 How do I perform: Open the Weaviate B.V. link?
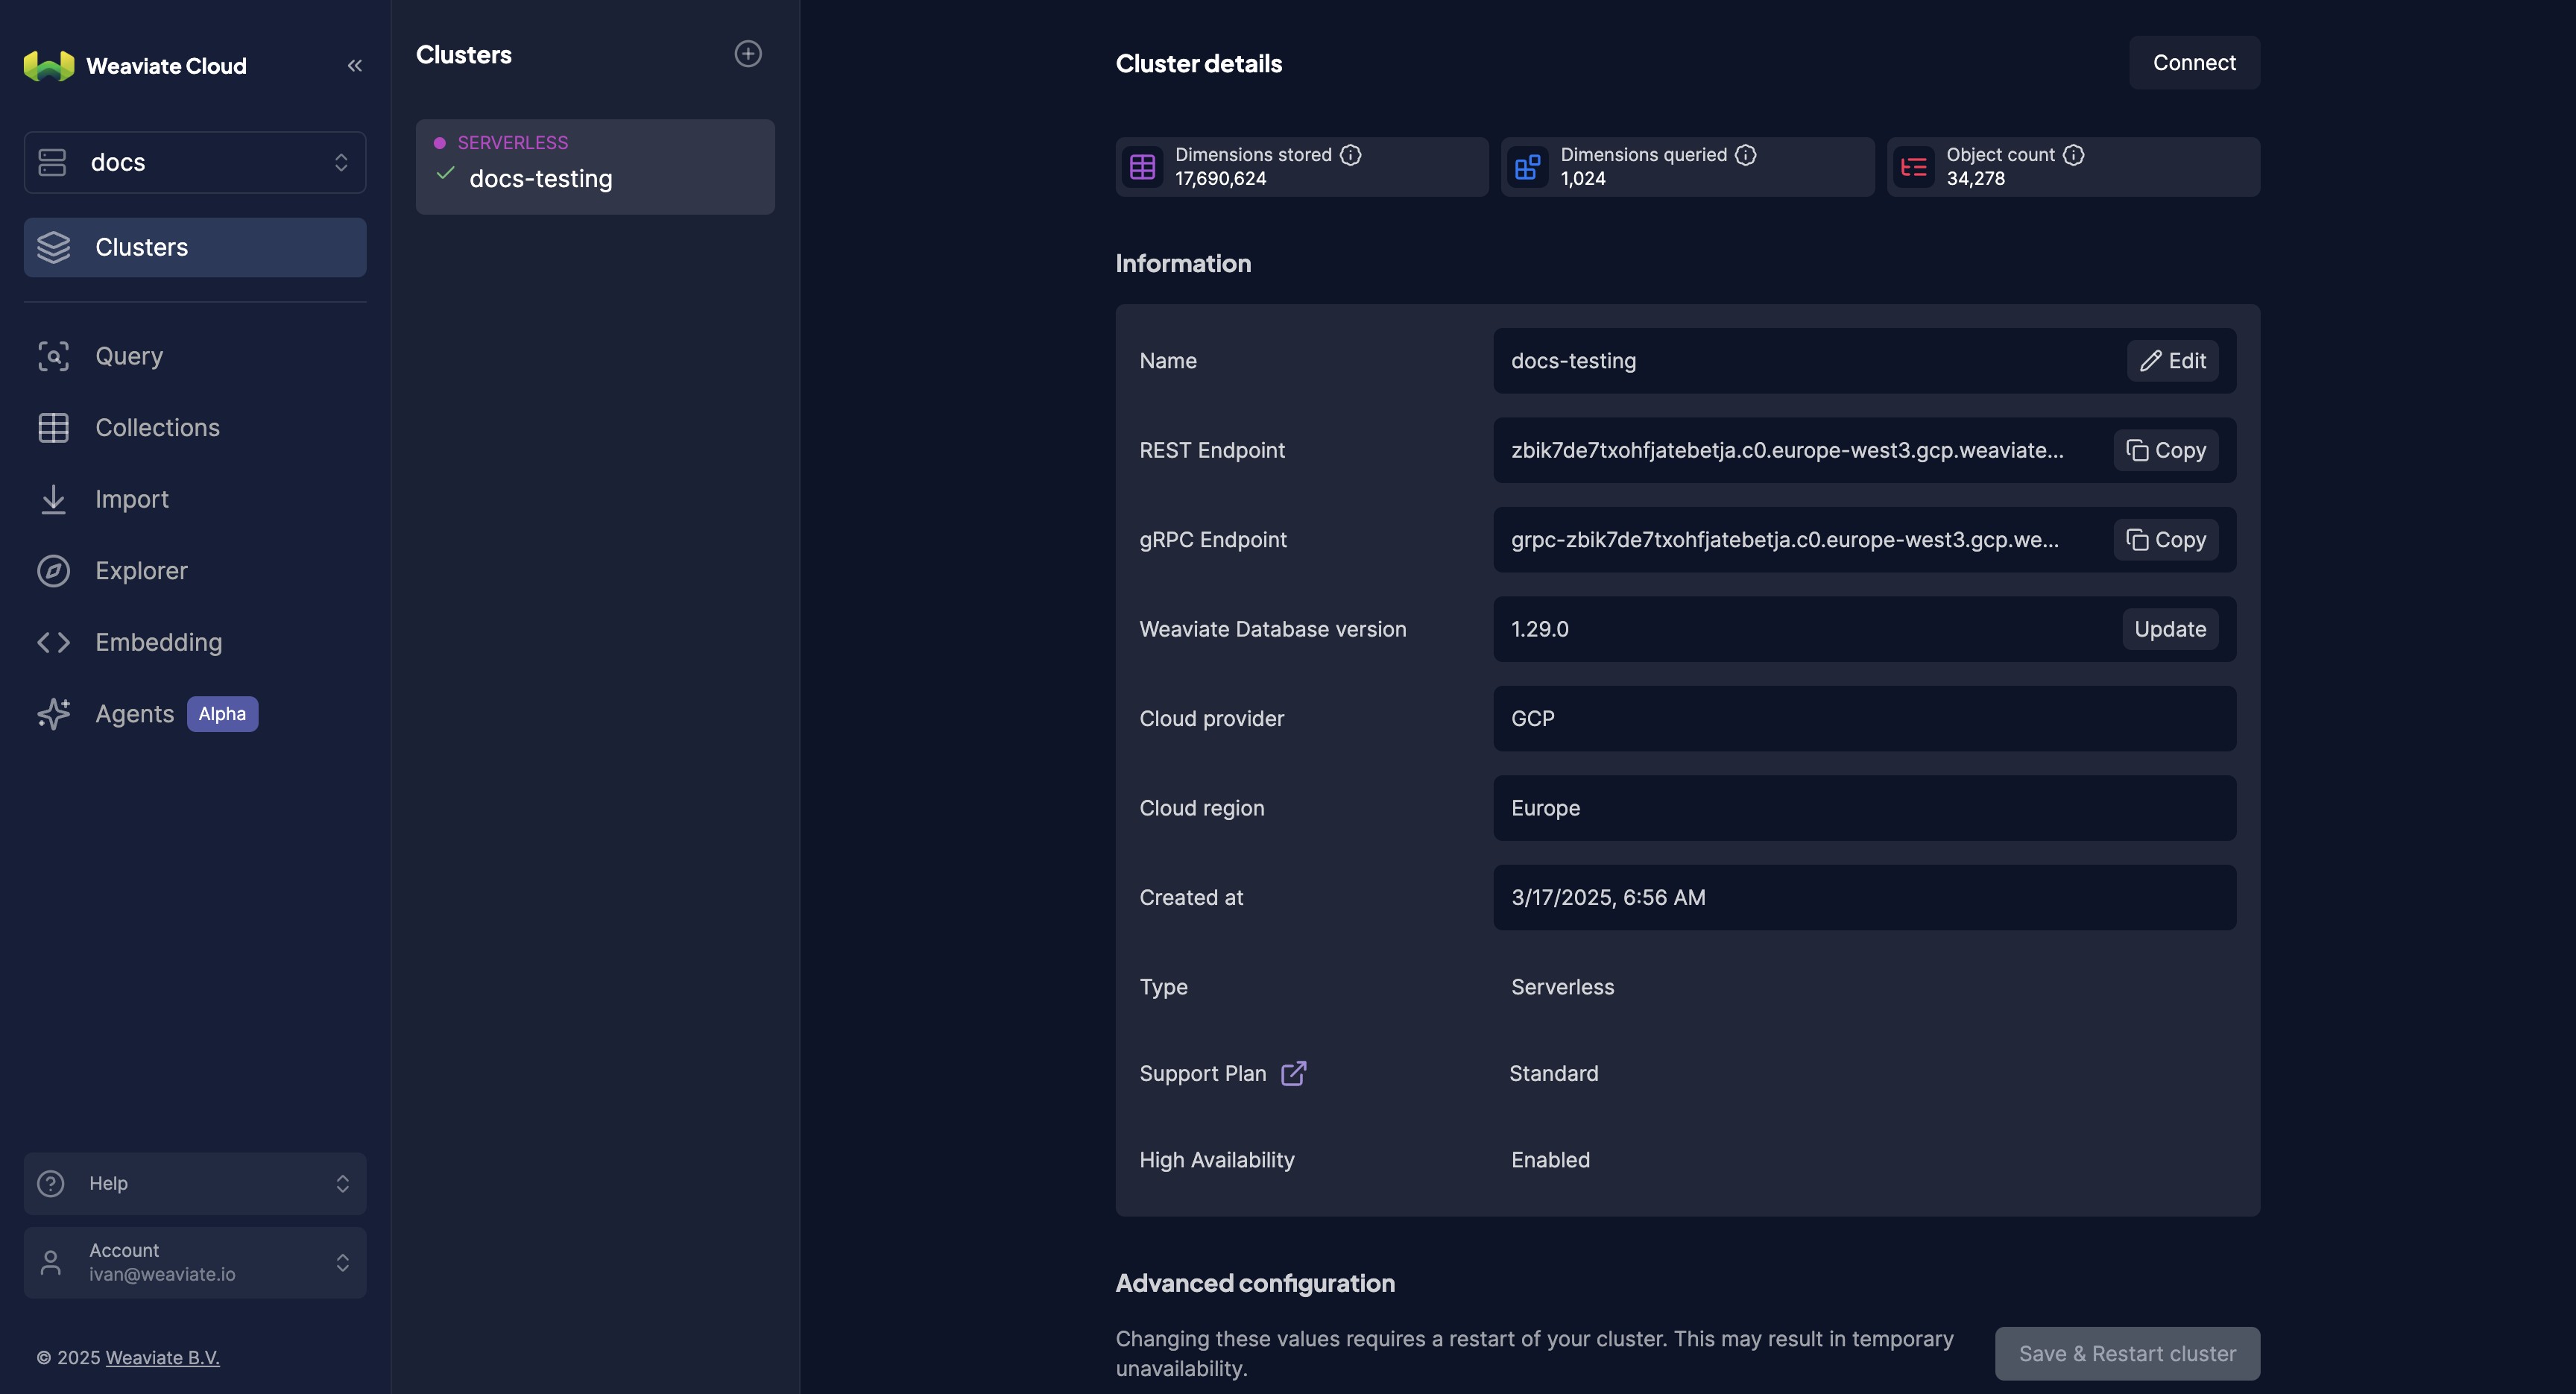(162, 1357)
